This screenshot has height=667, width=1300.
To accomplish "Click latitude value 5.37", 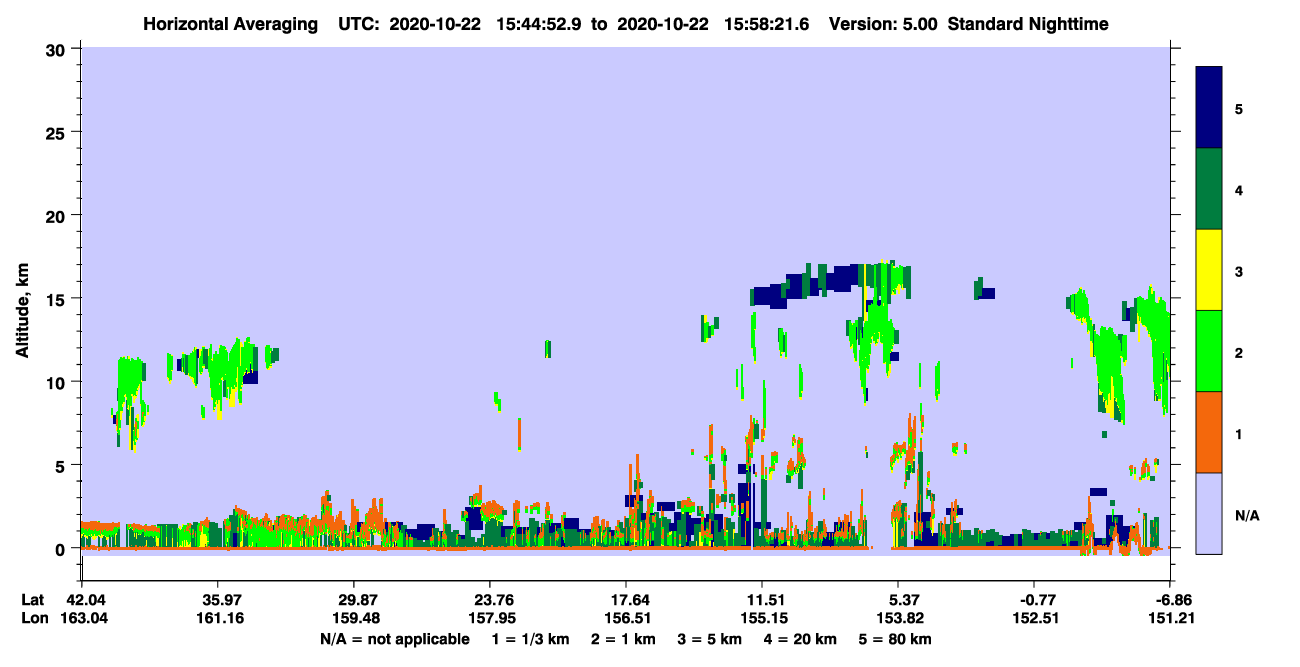I will tap(898, 600).
